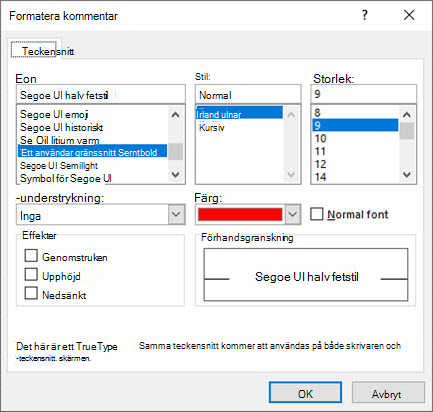Select font size 10
Image resolution: width=433 pixels, height=412 pixels.
tap(355, 138)
